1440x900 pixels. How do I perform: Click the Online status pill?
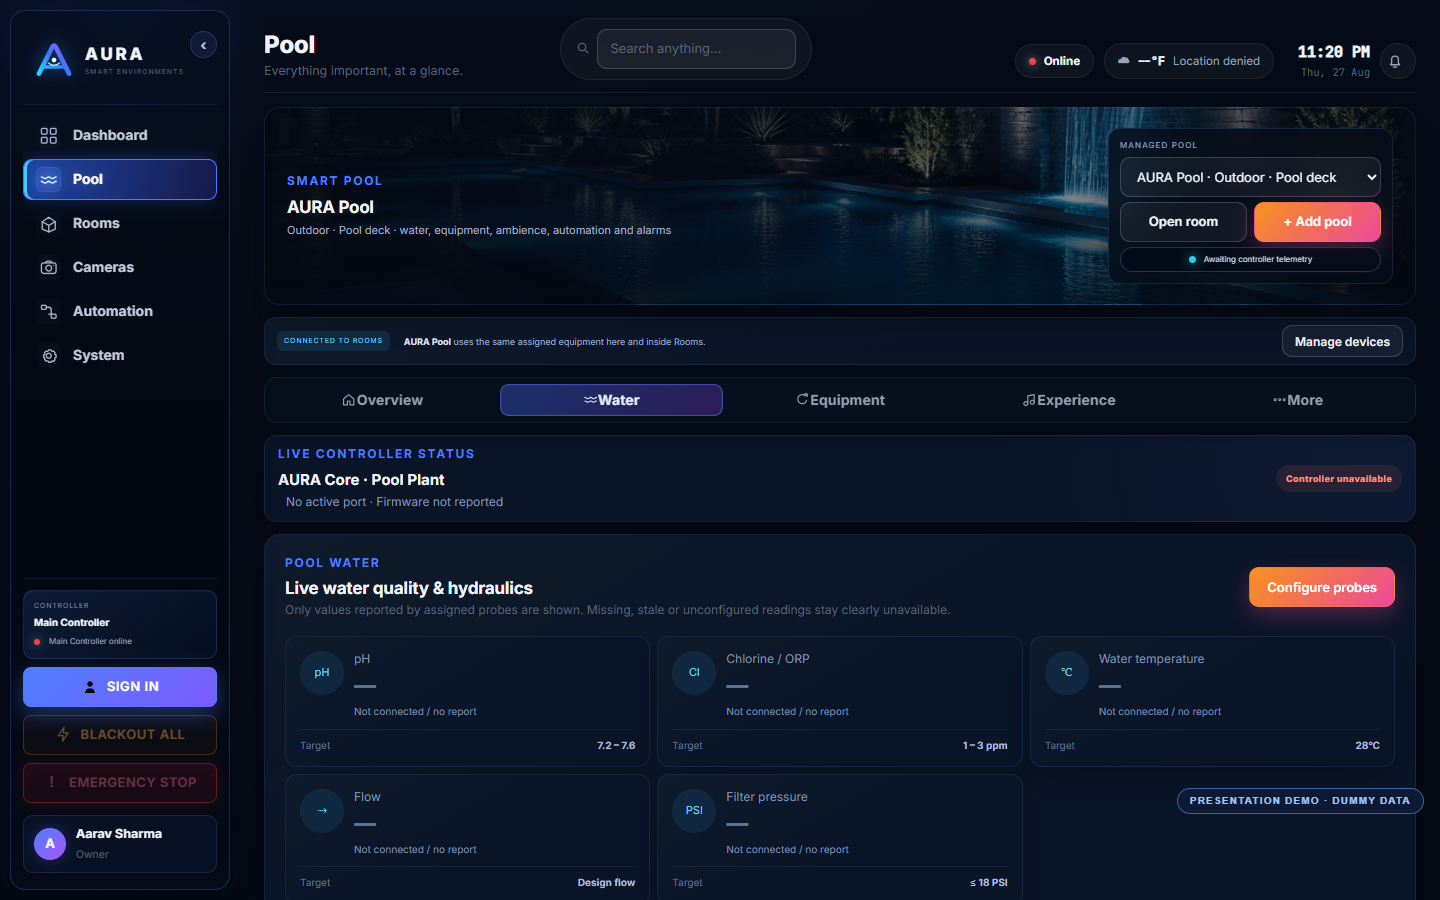pos(1054,61)
